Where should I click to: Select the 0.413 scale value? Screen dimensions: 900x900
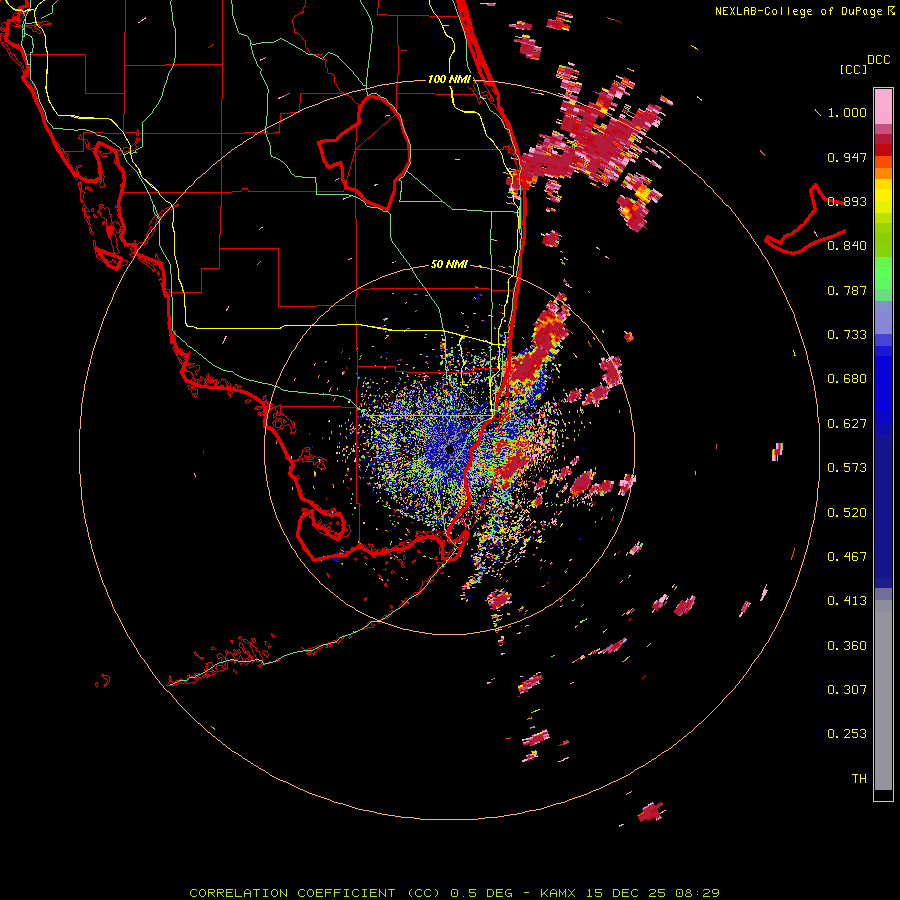[x=847, y=601]
